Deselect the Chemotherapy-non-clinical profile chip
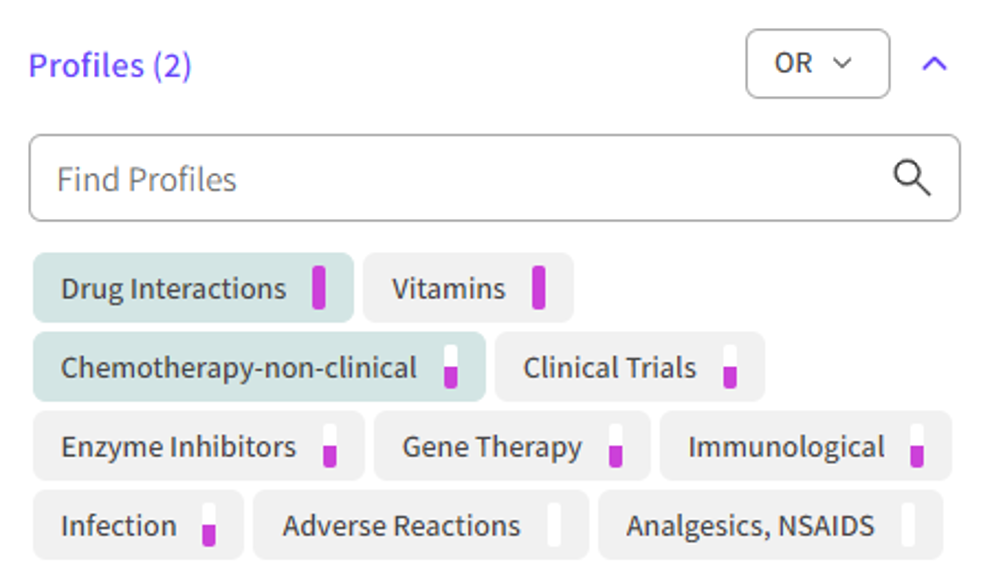This screenshot has height=584, width=994. tap(238, 368)
